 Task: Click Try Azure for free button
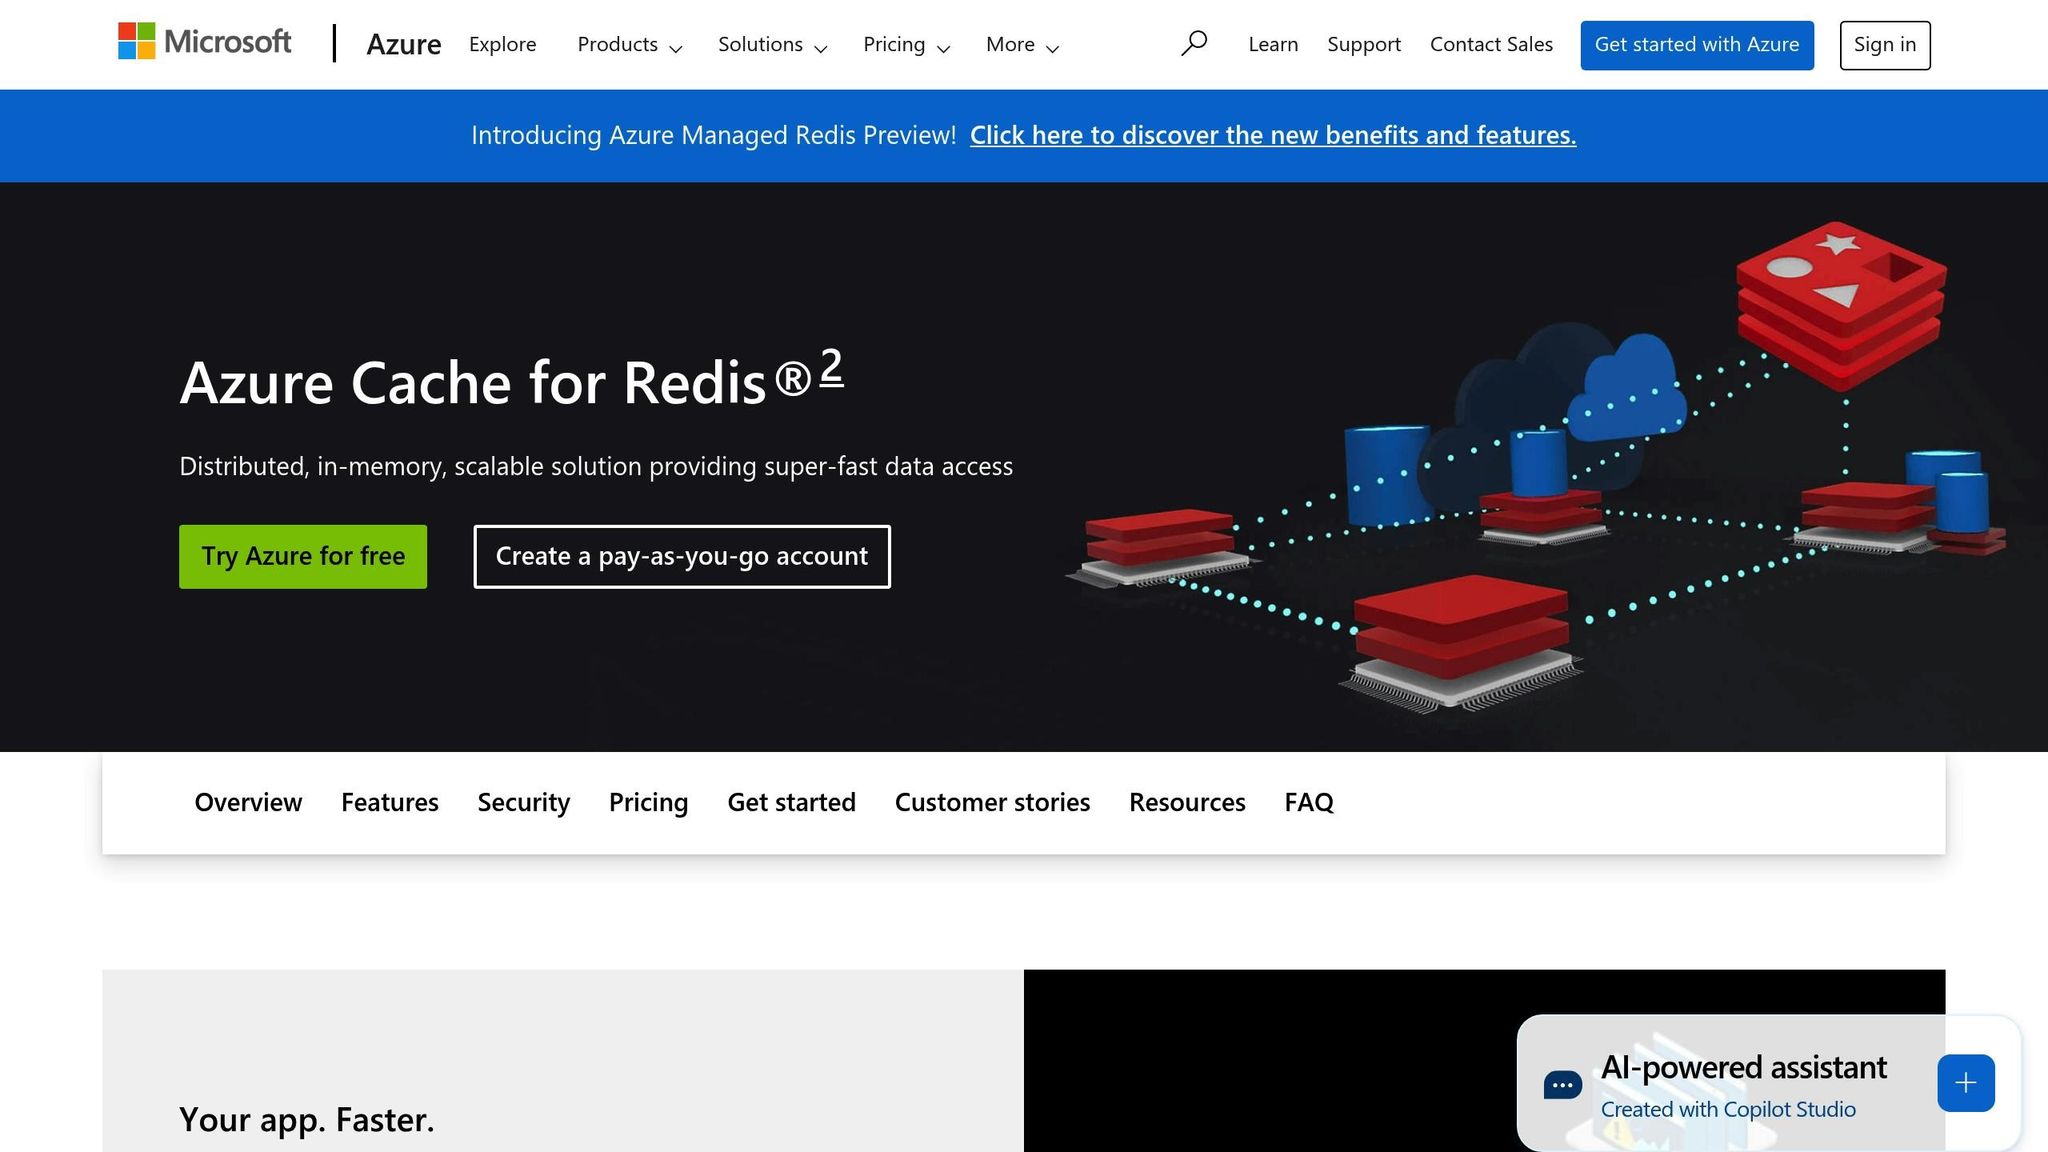[x=303, y=557]
